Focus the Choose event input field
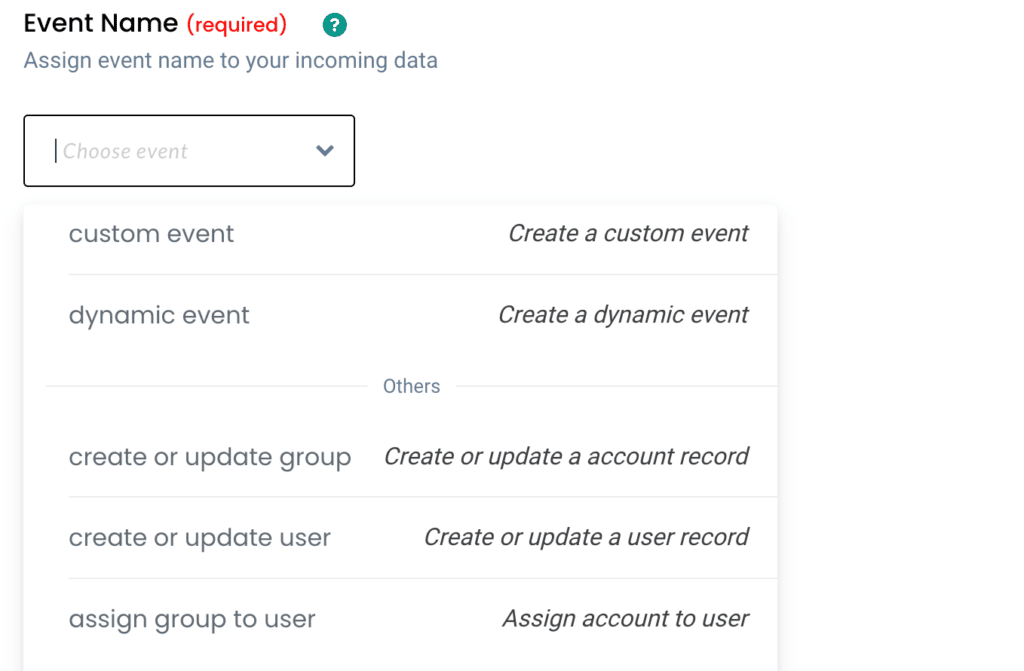The width and height of the screenshot is (1024, 671). [170, 151]
